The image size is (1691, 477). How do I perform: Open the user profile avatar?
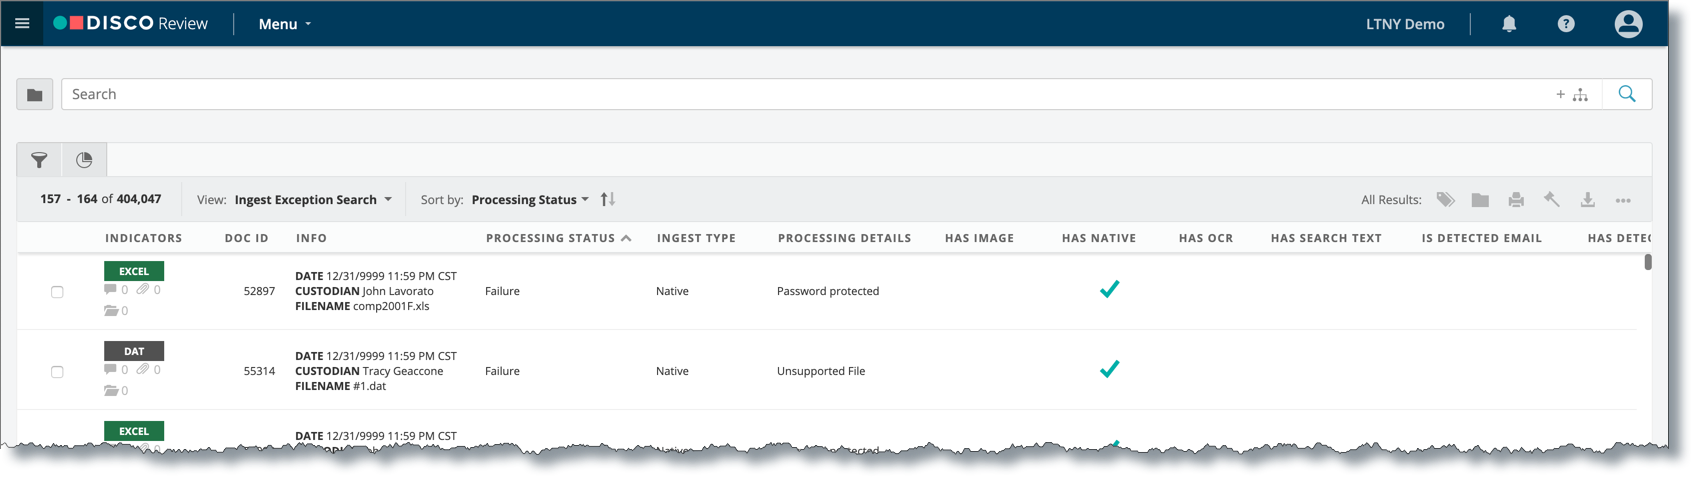coord(1628,24)
